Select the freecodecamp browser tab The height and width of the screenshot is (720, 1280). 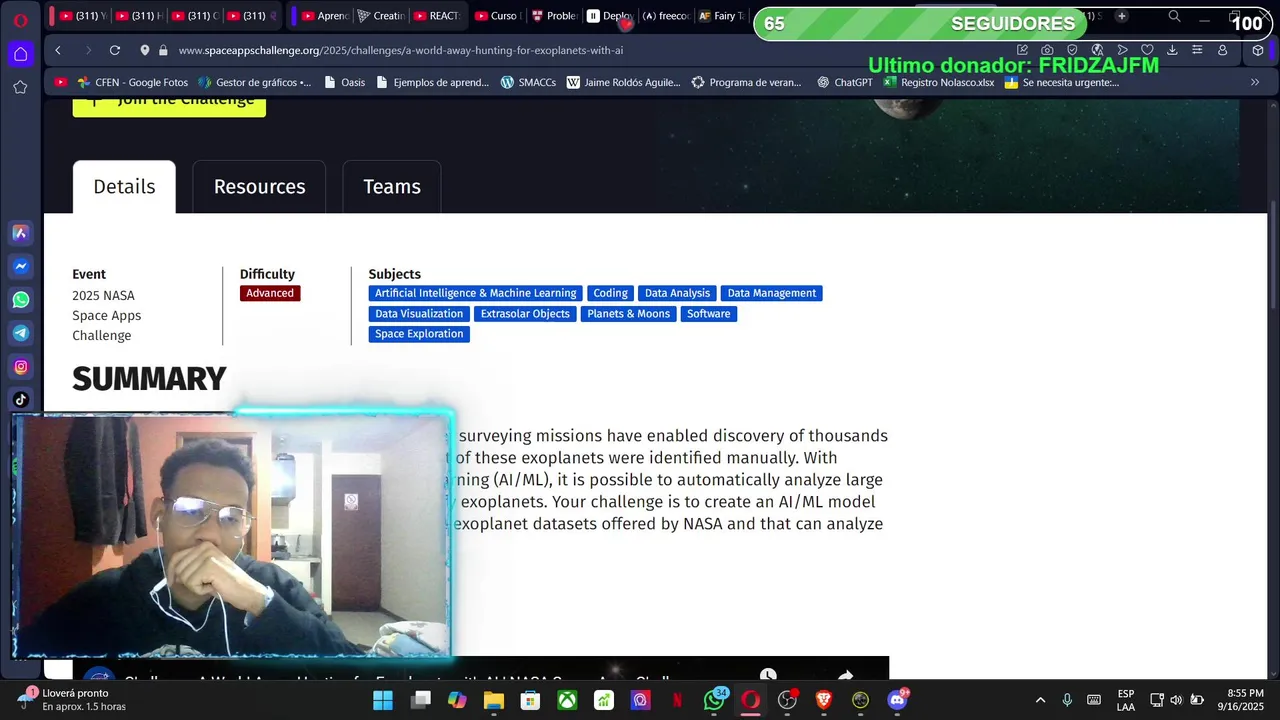coord(665,16)
